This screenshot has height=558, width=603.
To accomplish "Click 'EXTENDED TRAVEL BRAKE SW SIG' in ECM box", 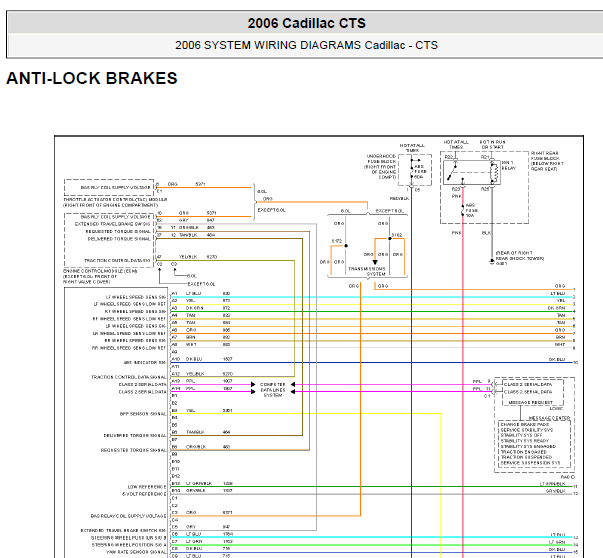I will [112, 224].
